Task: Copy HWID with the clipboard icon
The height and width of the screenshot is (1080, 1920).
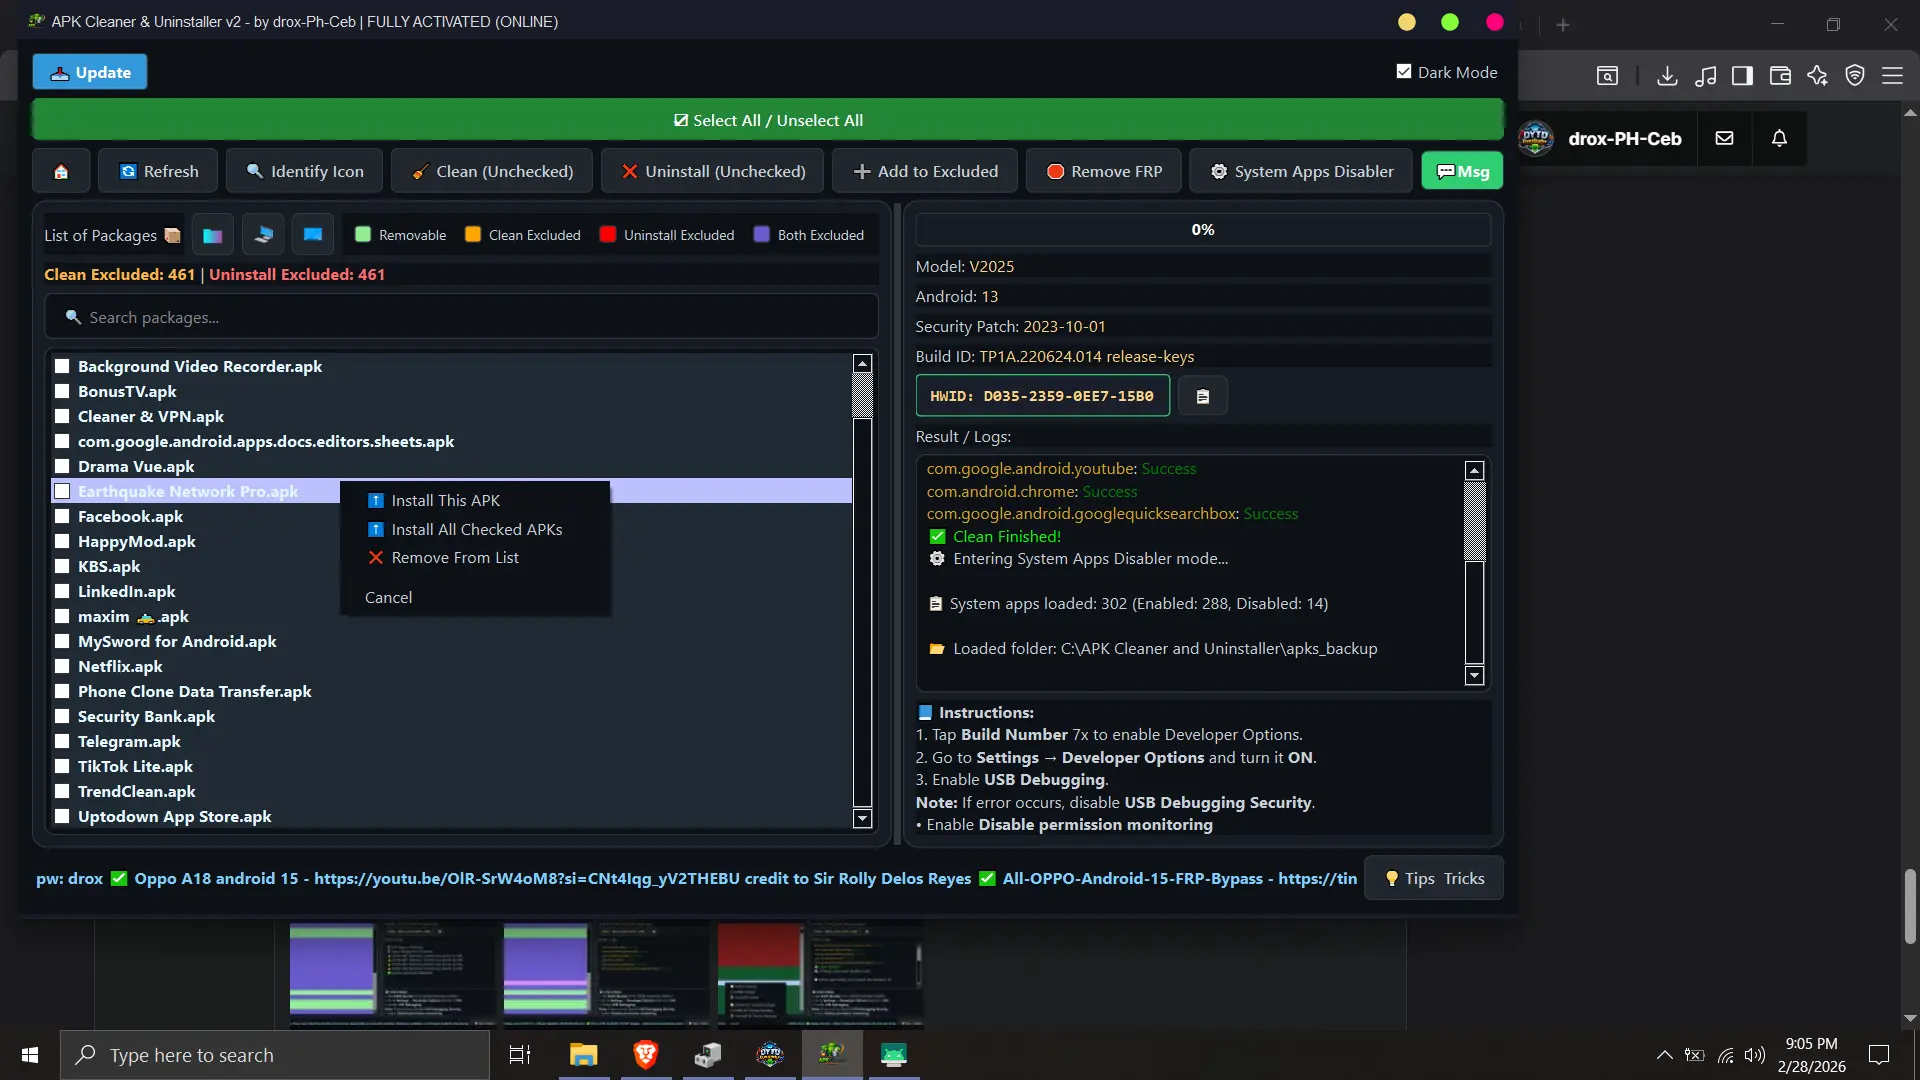Action: click(1203, 396)
